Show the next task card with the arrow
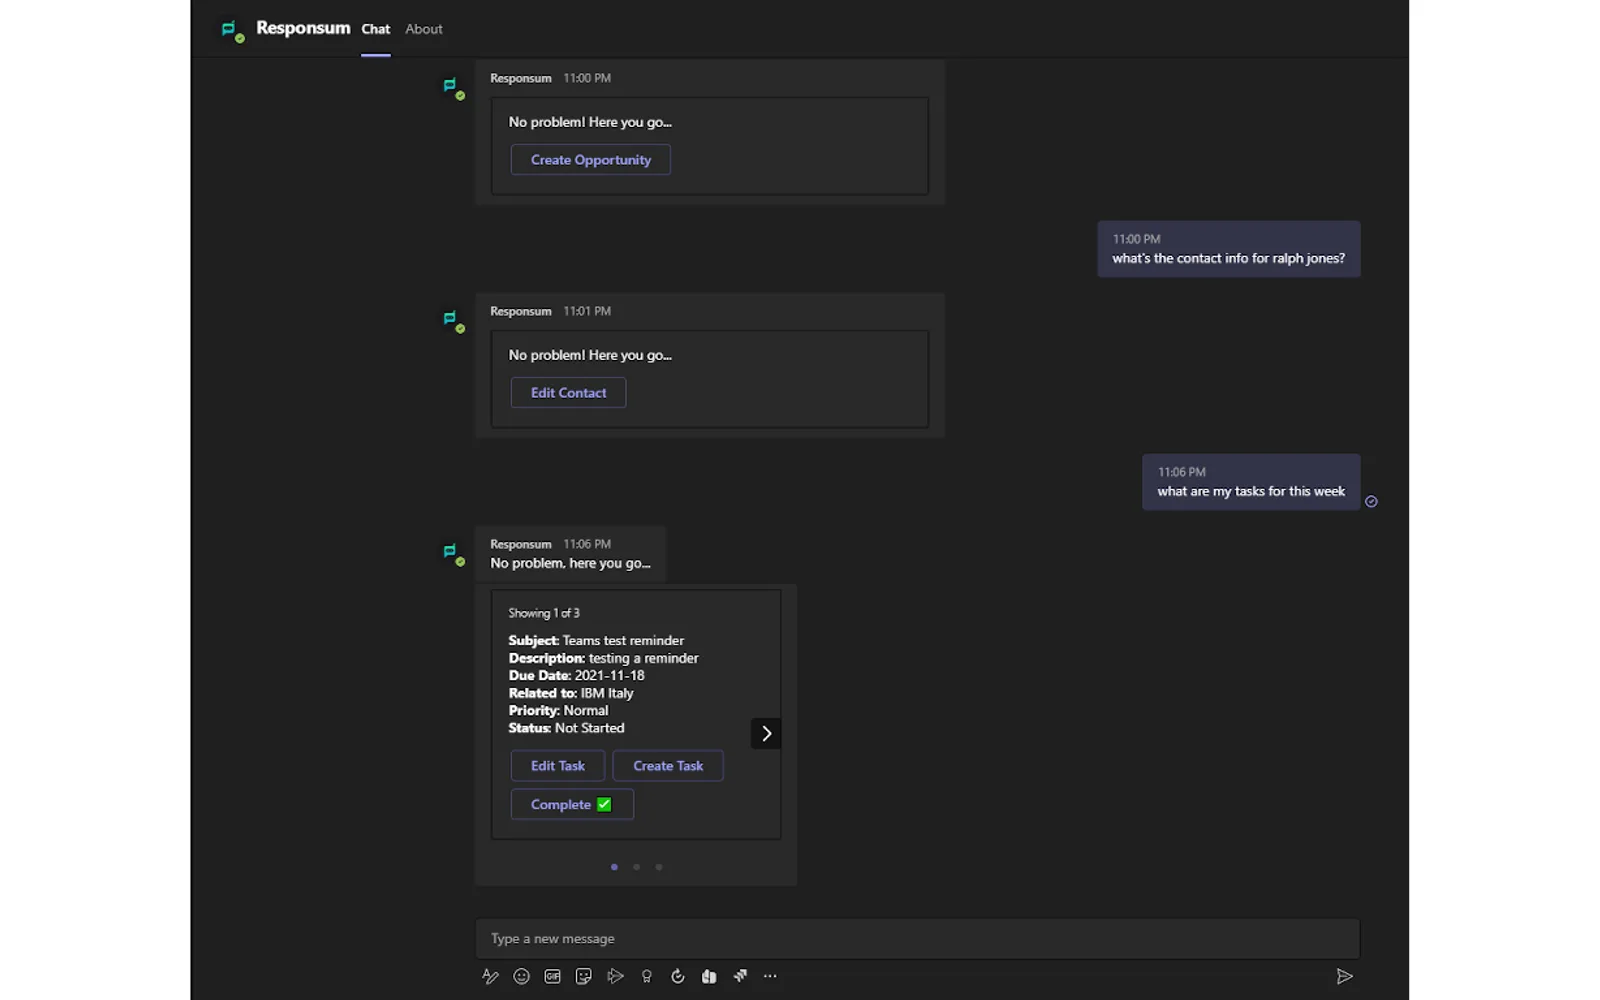Image resolution: width=1600 pixels, height=1000 pixels. (766, 734)
